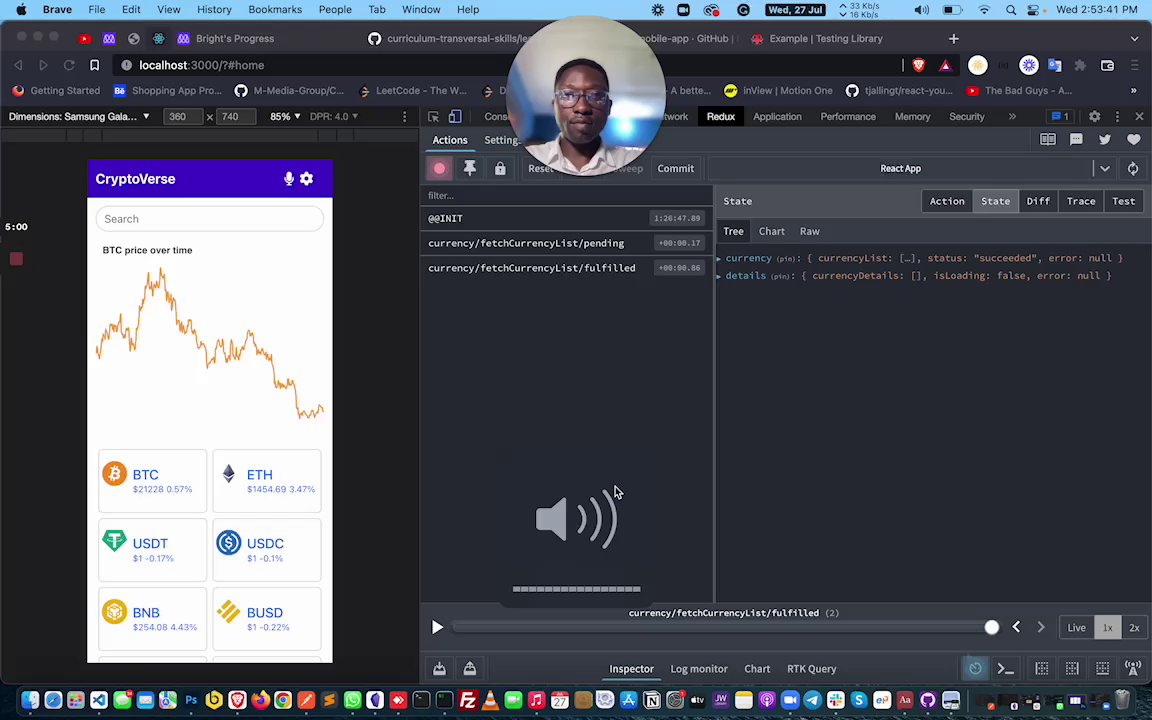Select the Chart subtab under State
The height and width of the screenshot is (720, 1152).
pos(771,231)
